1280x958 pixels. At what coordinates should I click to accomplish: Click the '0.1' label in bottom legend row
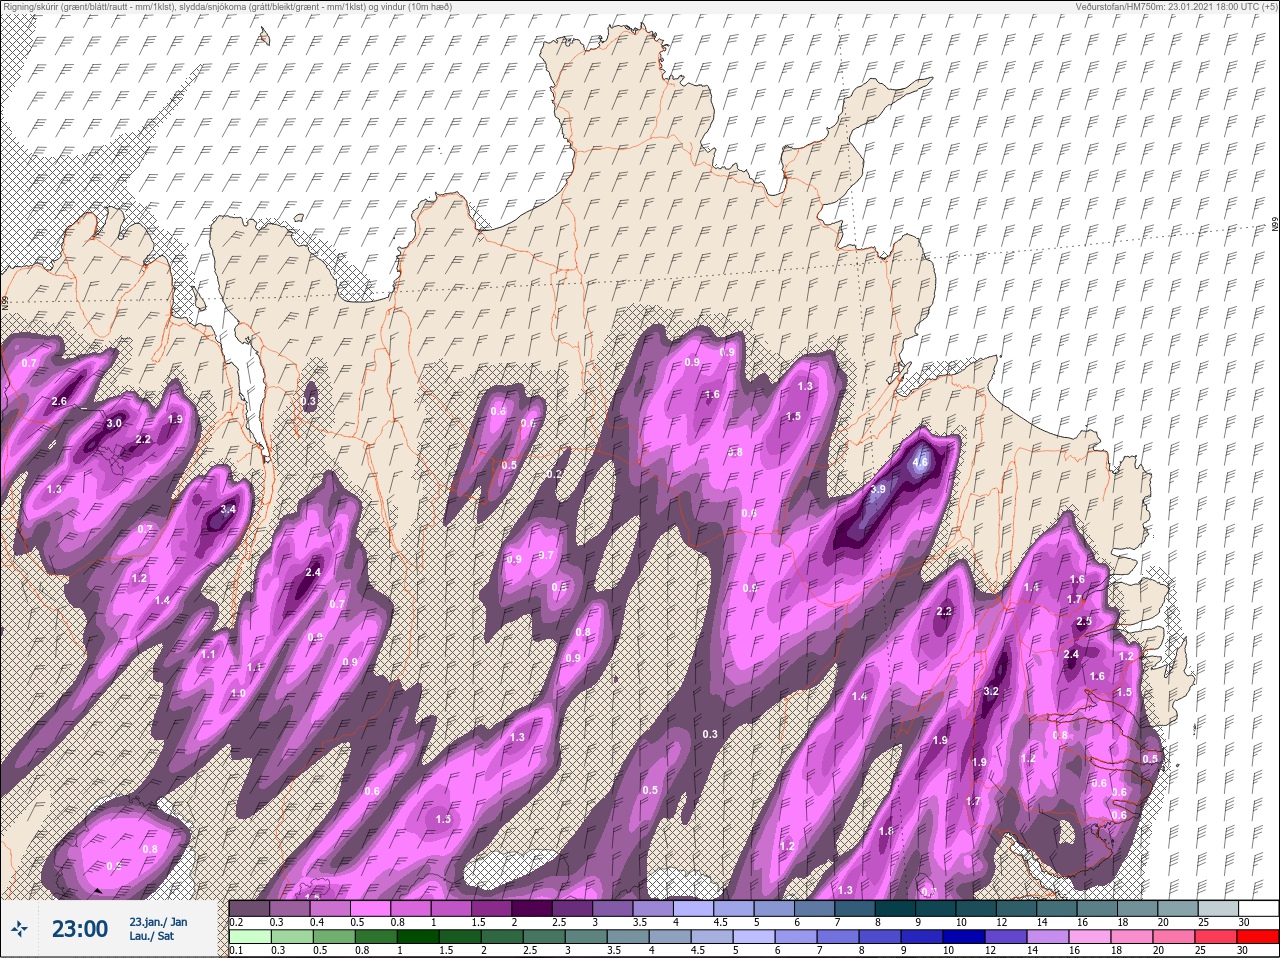click(236, 950)
